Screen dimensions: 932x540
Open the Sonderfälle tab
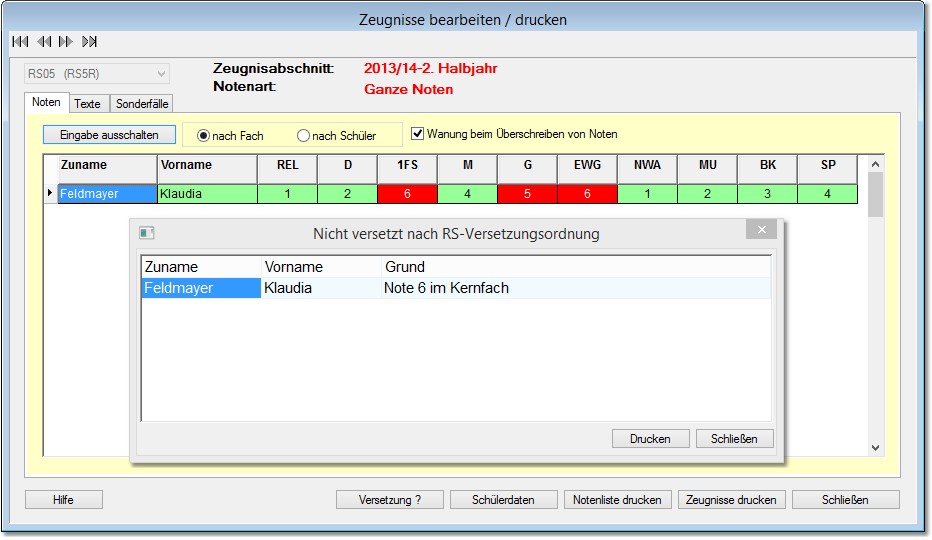[143, 103]
